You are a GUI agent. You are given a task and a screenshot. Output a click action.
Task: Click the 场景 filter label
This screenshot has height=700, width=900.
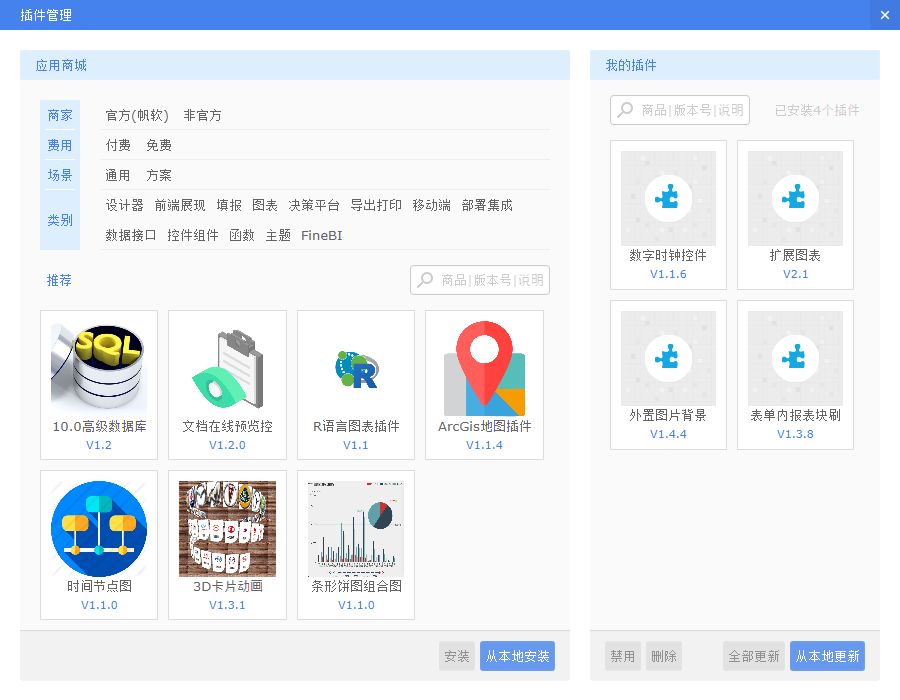click(x=60, y=175)
